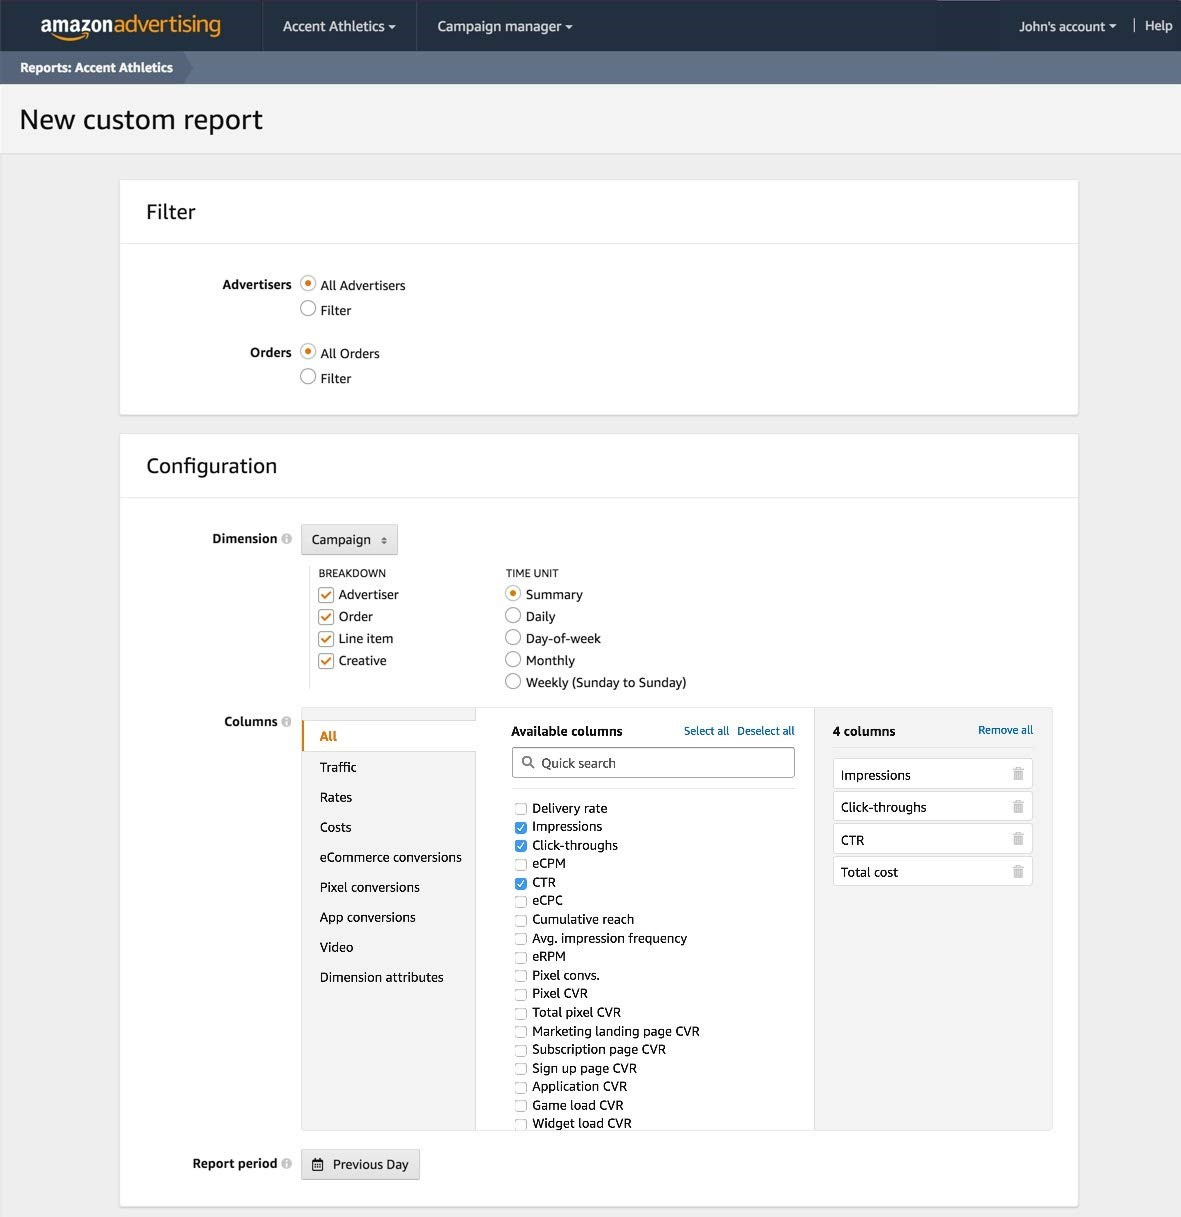
Task: Select the Filter radio under Advertisers
Action: tap(308, 309)
